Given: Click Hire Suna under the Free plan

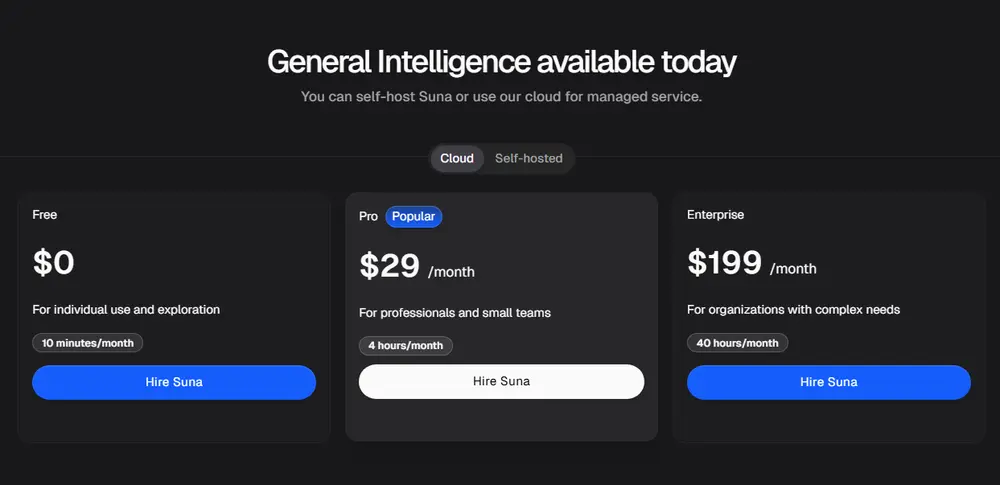Looking at the screenshot, I should point(174,382).
